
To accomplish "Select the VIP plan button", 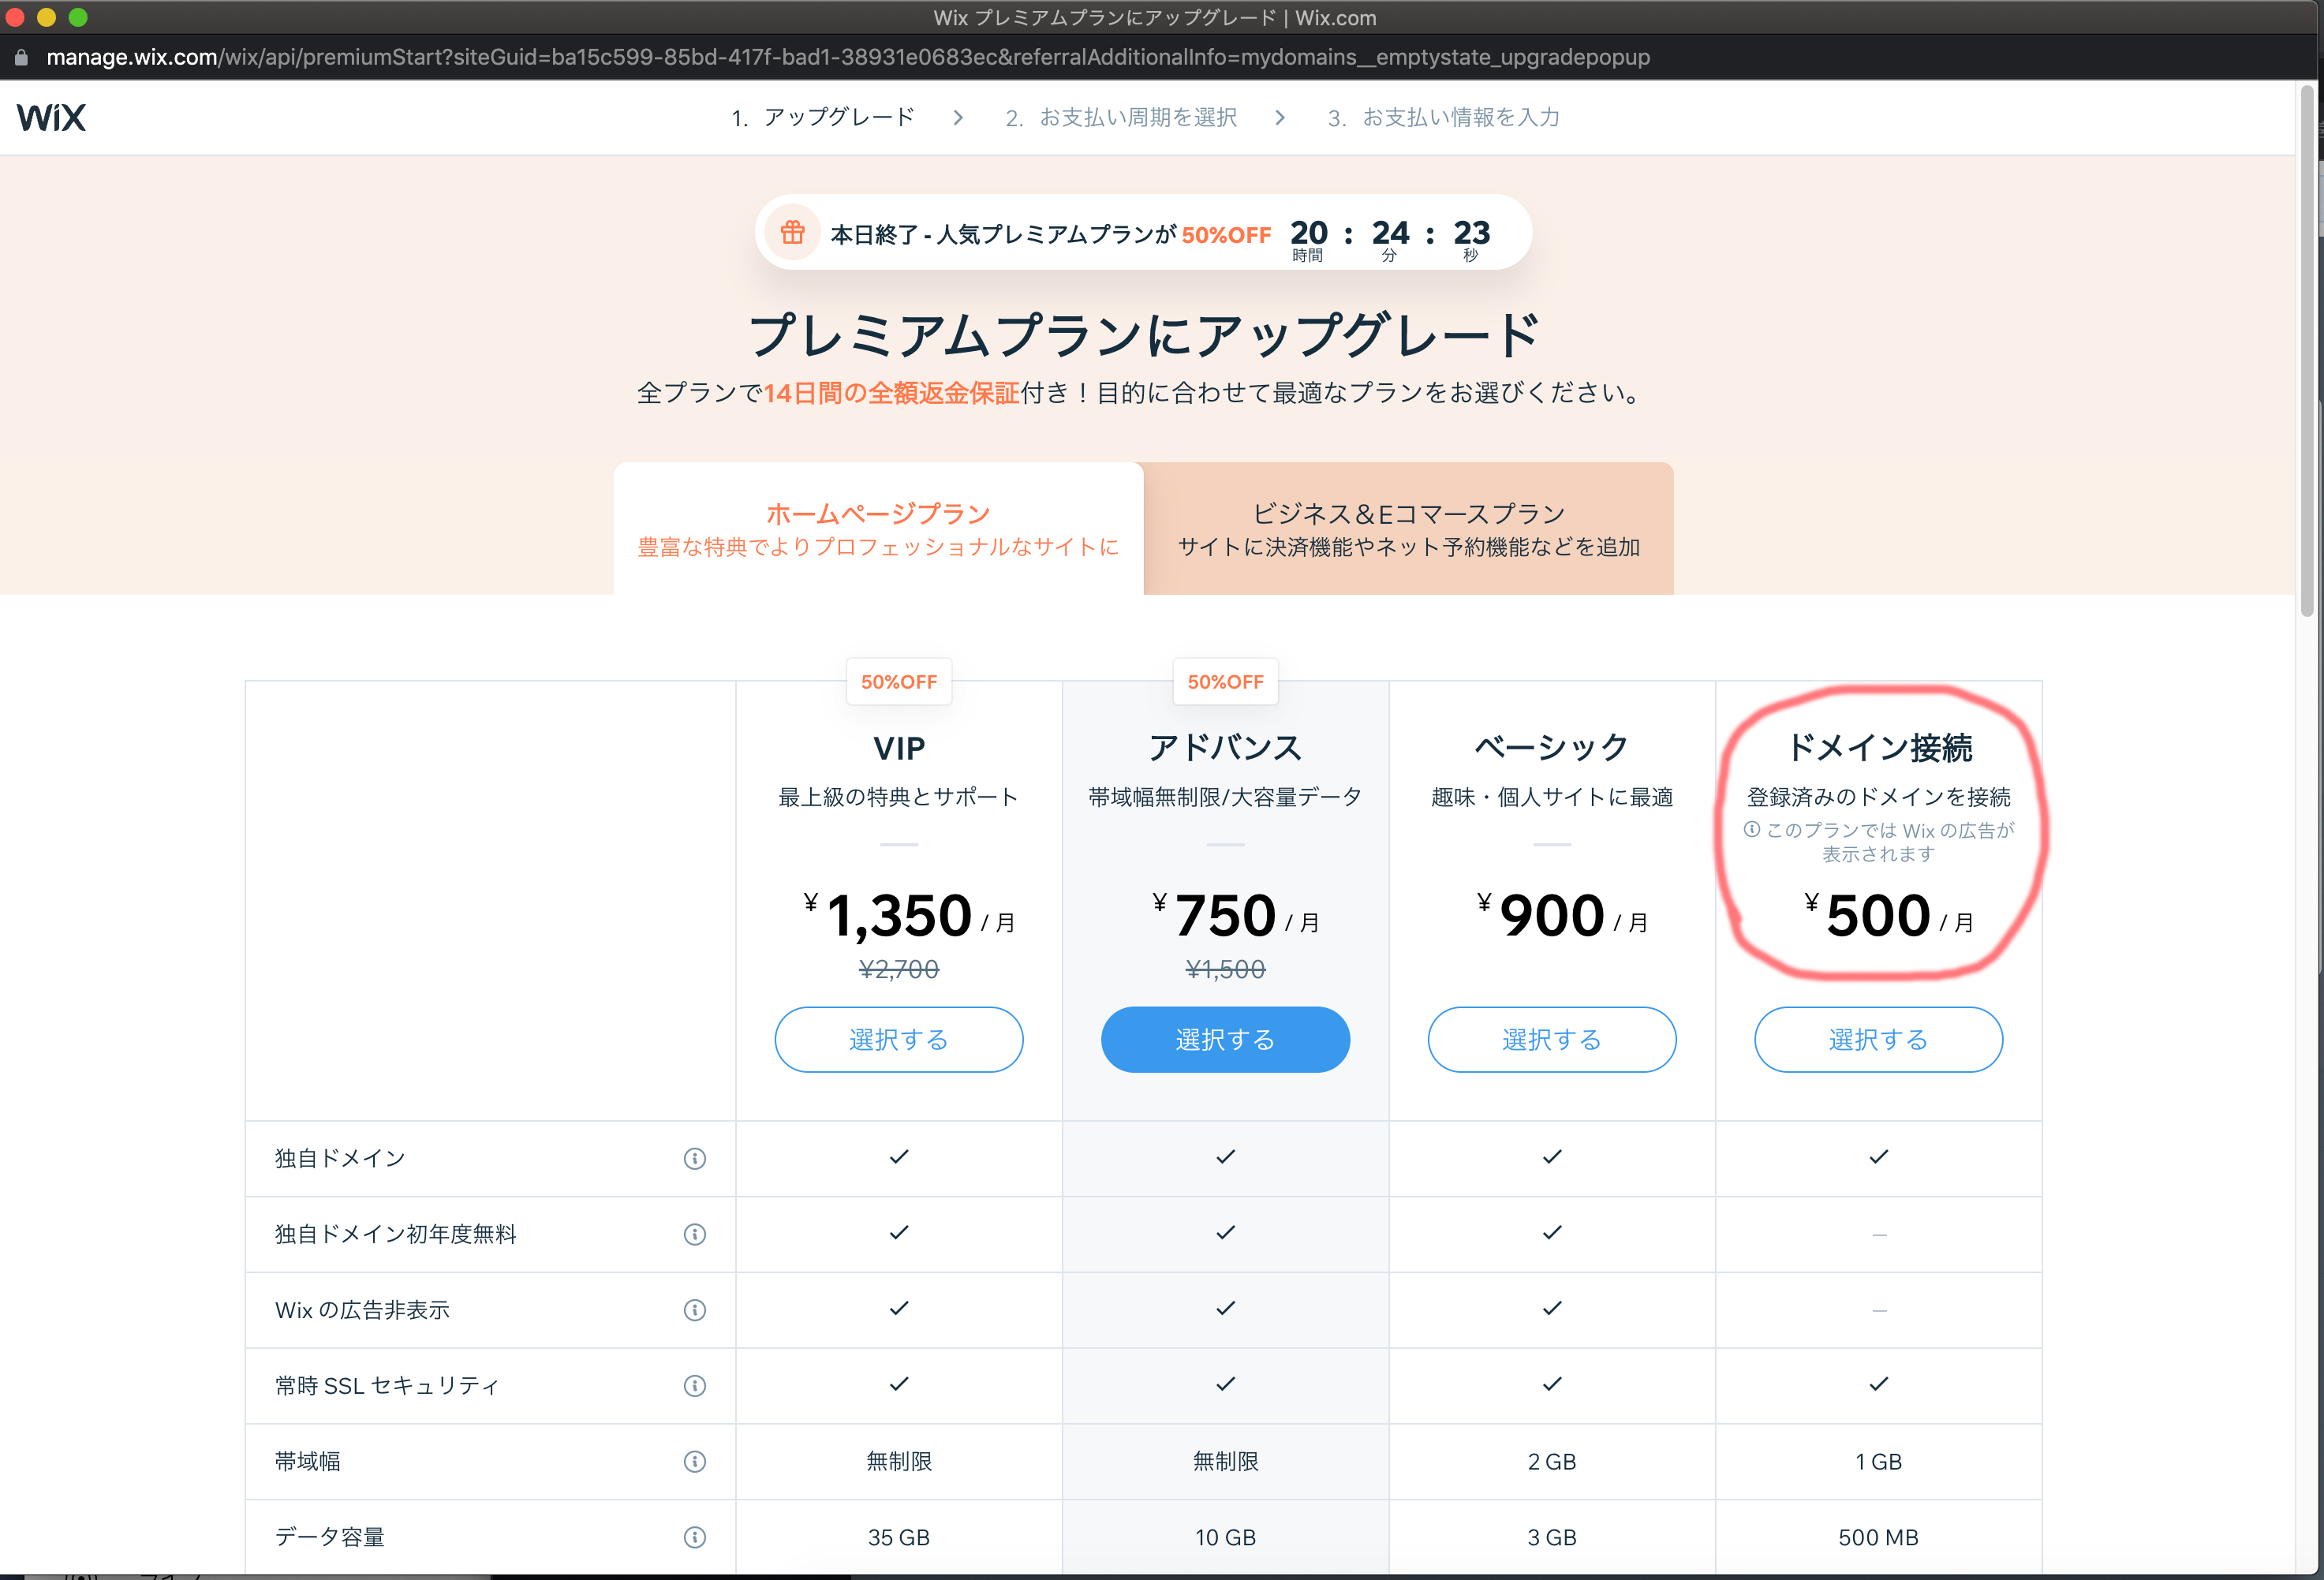I will click(x=898, y=1039).
